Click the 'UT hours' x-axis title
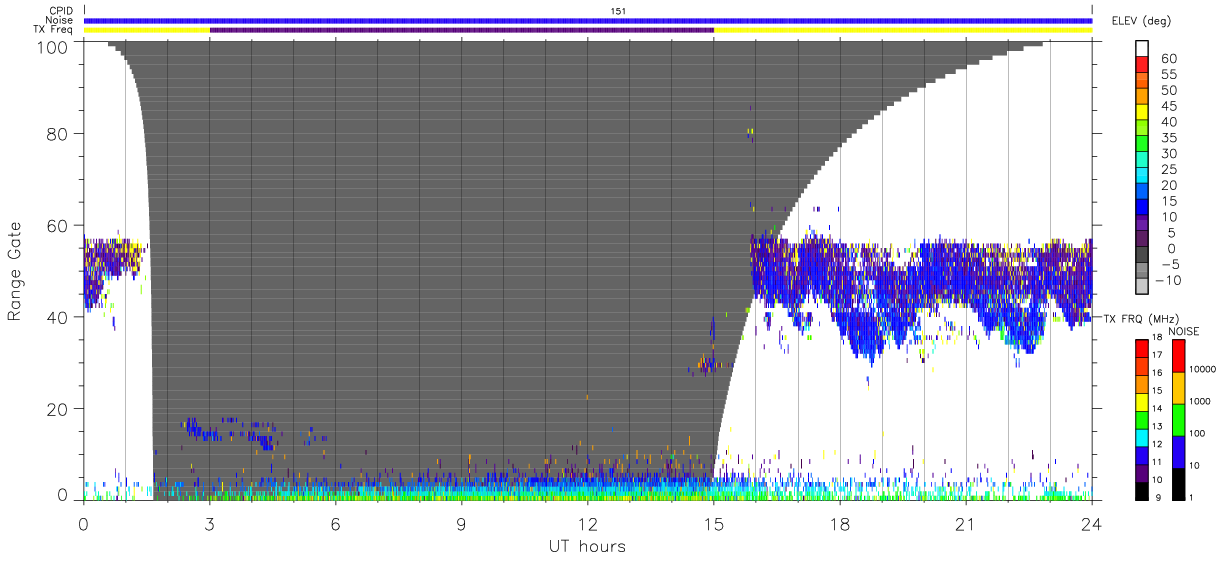1228x567 pixels. (x=587, y=546)
